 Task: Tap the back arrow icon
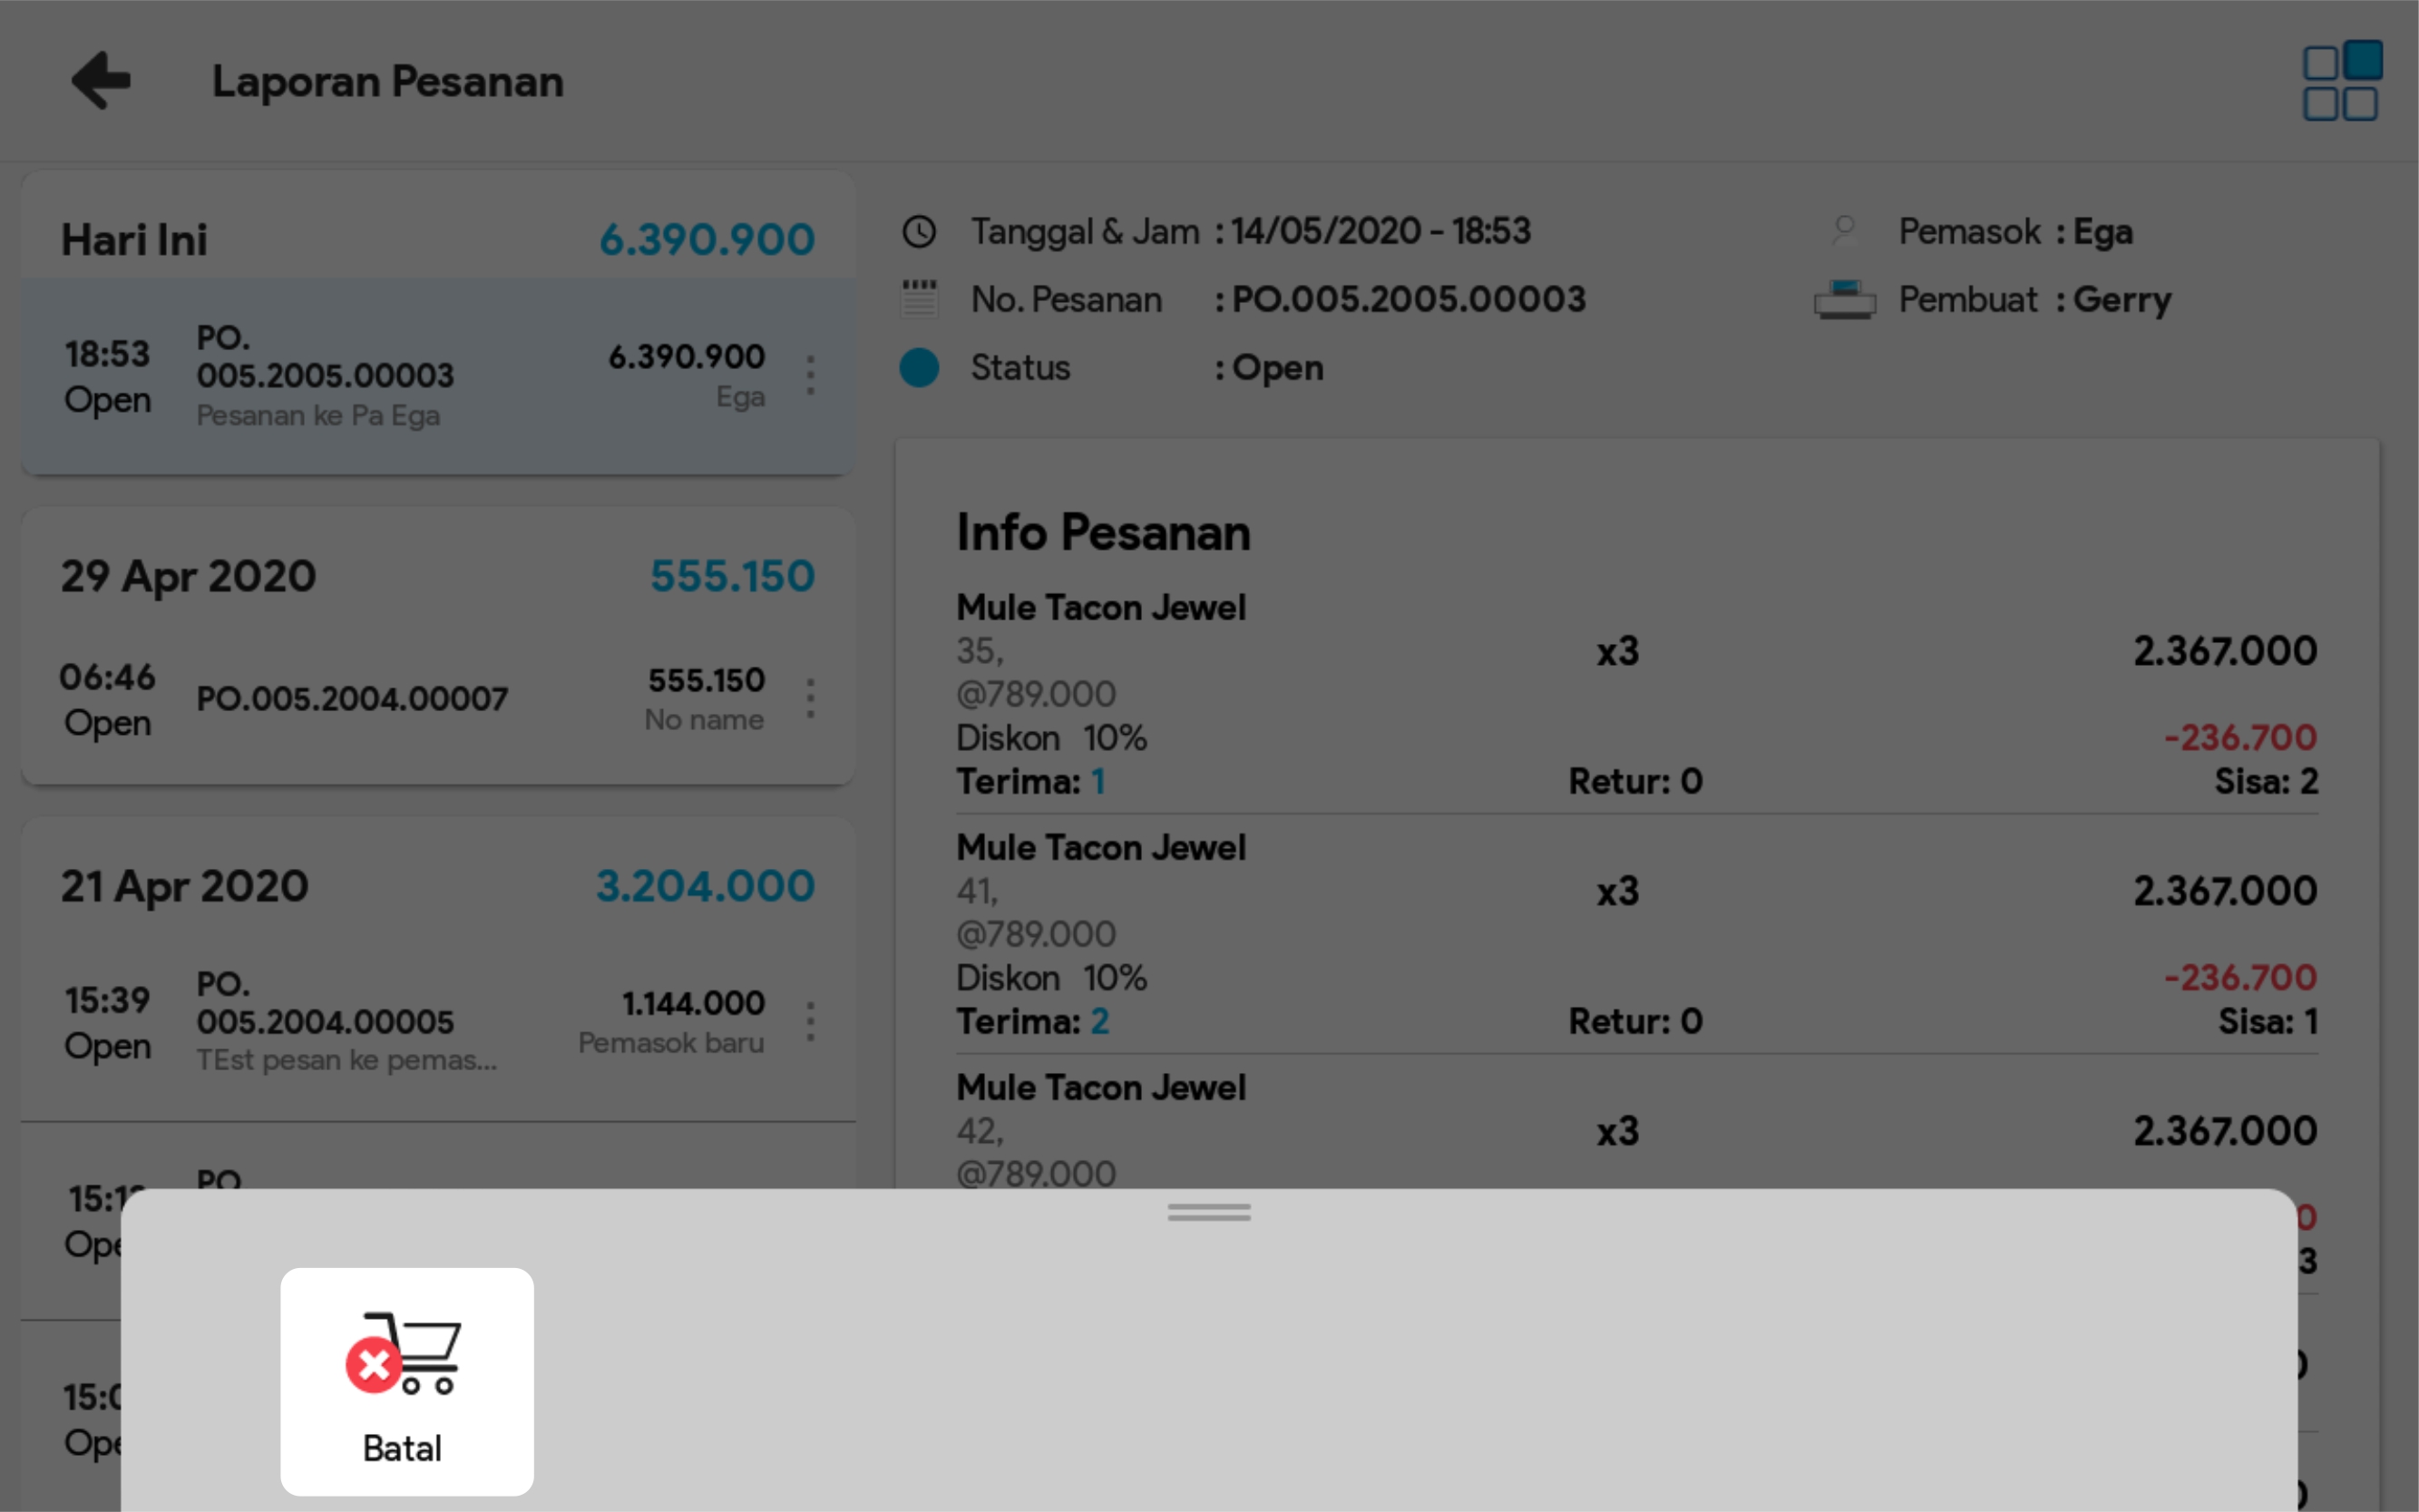point(102,80)
